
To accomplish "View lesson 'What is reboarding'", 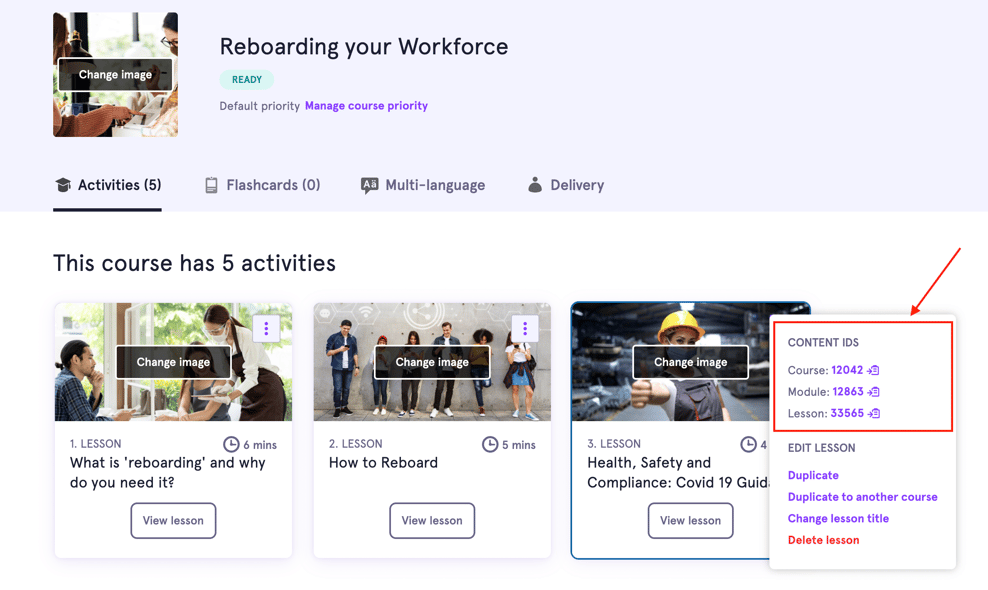I will pos(173,520).
